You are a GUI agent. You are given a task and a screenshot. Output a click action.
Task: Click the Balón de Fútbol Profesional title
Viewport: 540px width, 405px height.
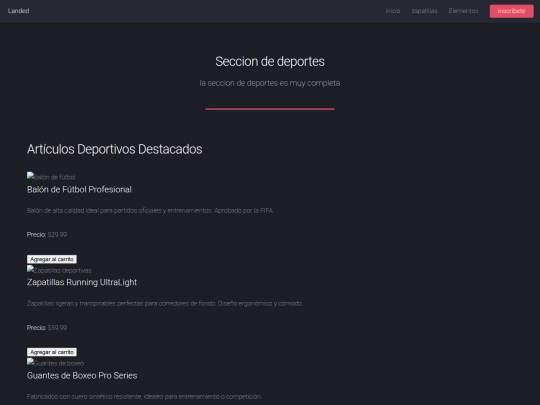(79, 189)
